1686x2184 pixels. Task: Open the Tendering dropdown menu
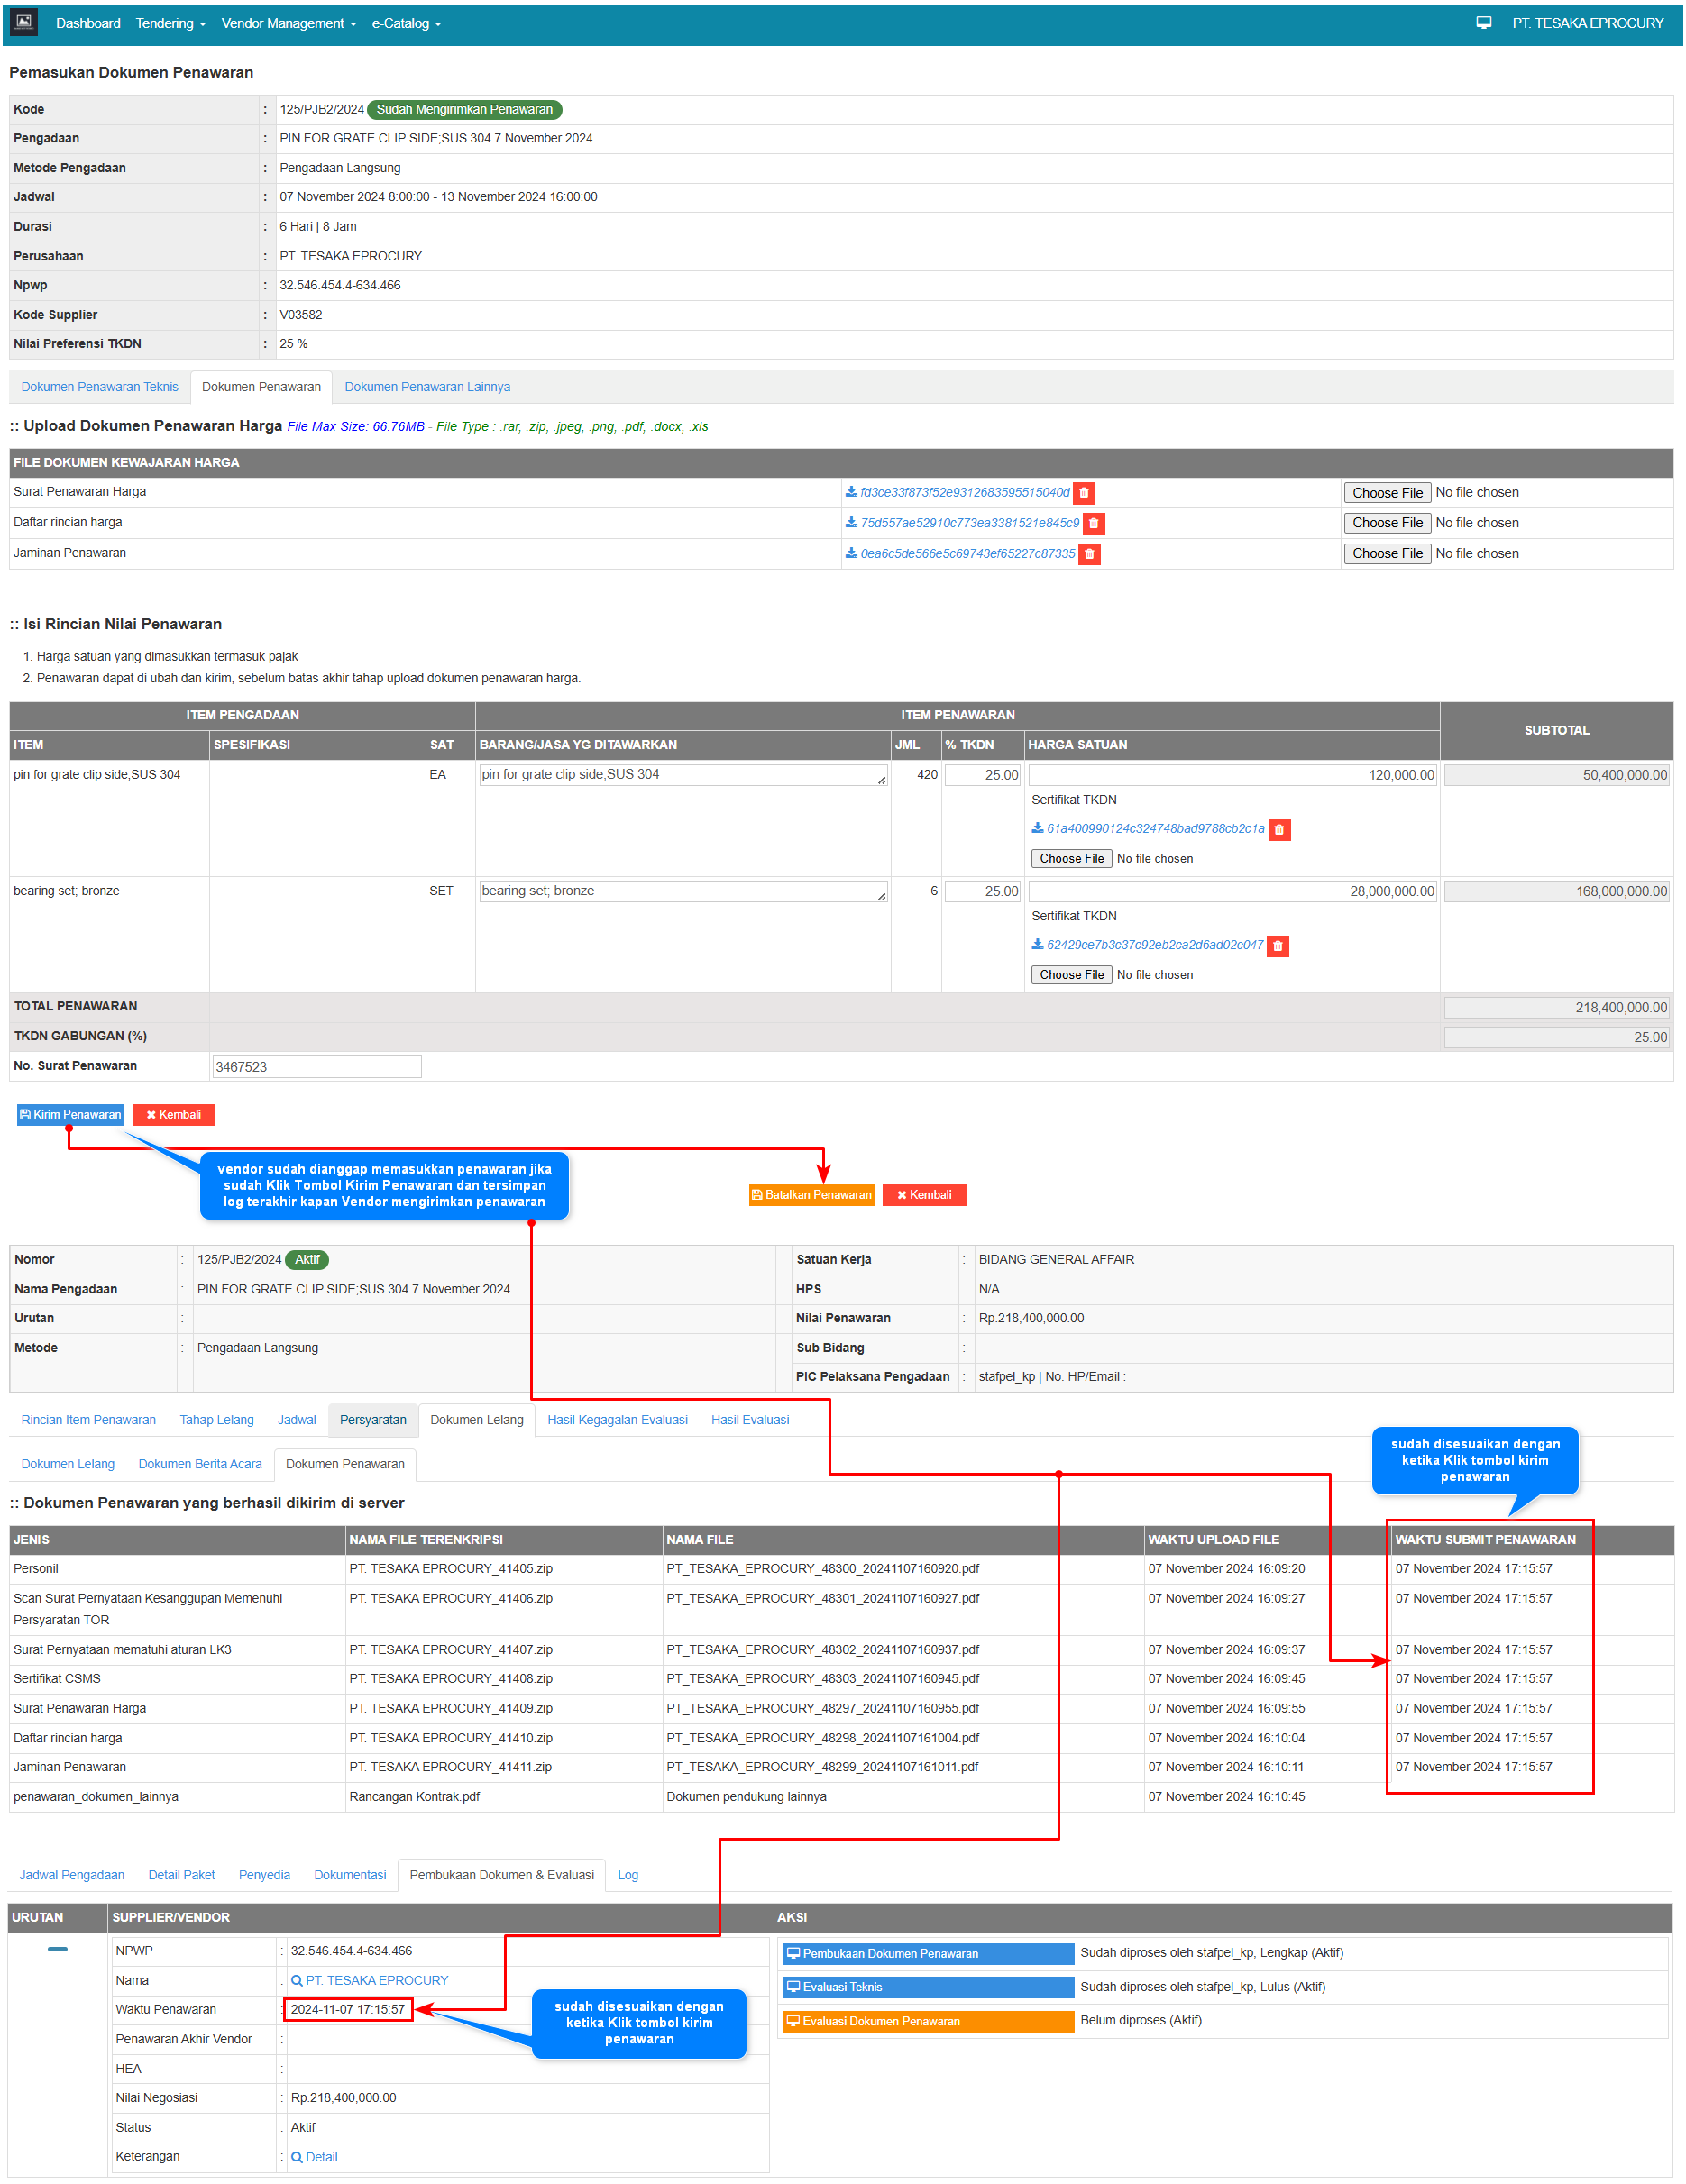point(170,23)
